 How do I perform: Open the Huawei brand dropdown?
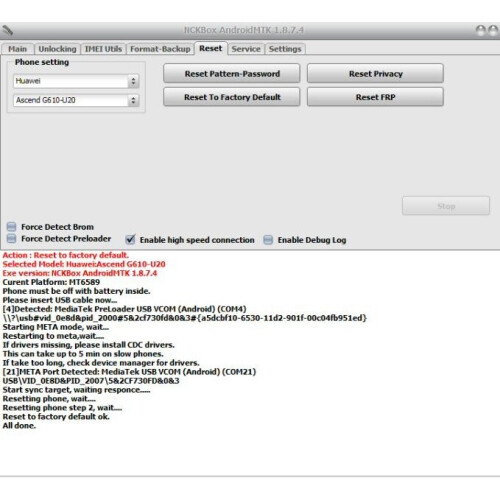[x=76, y=81]
